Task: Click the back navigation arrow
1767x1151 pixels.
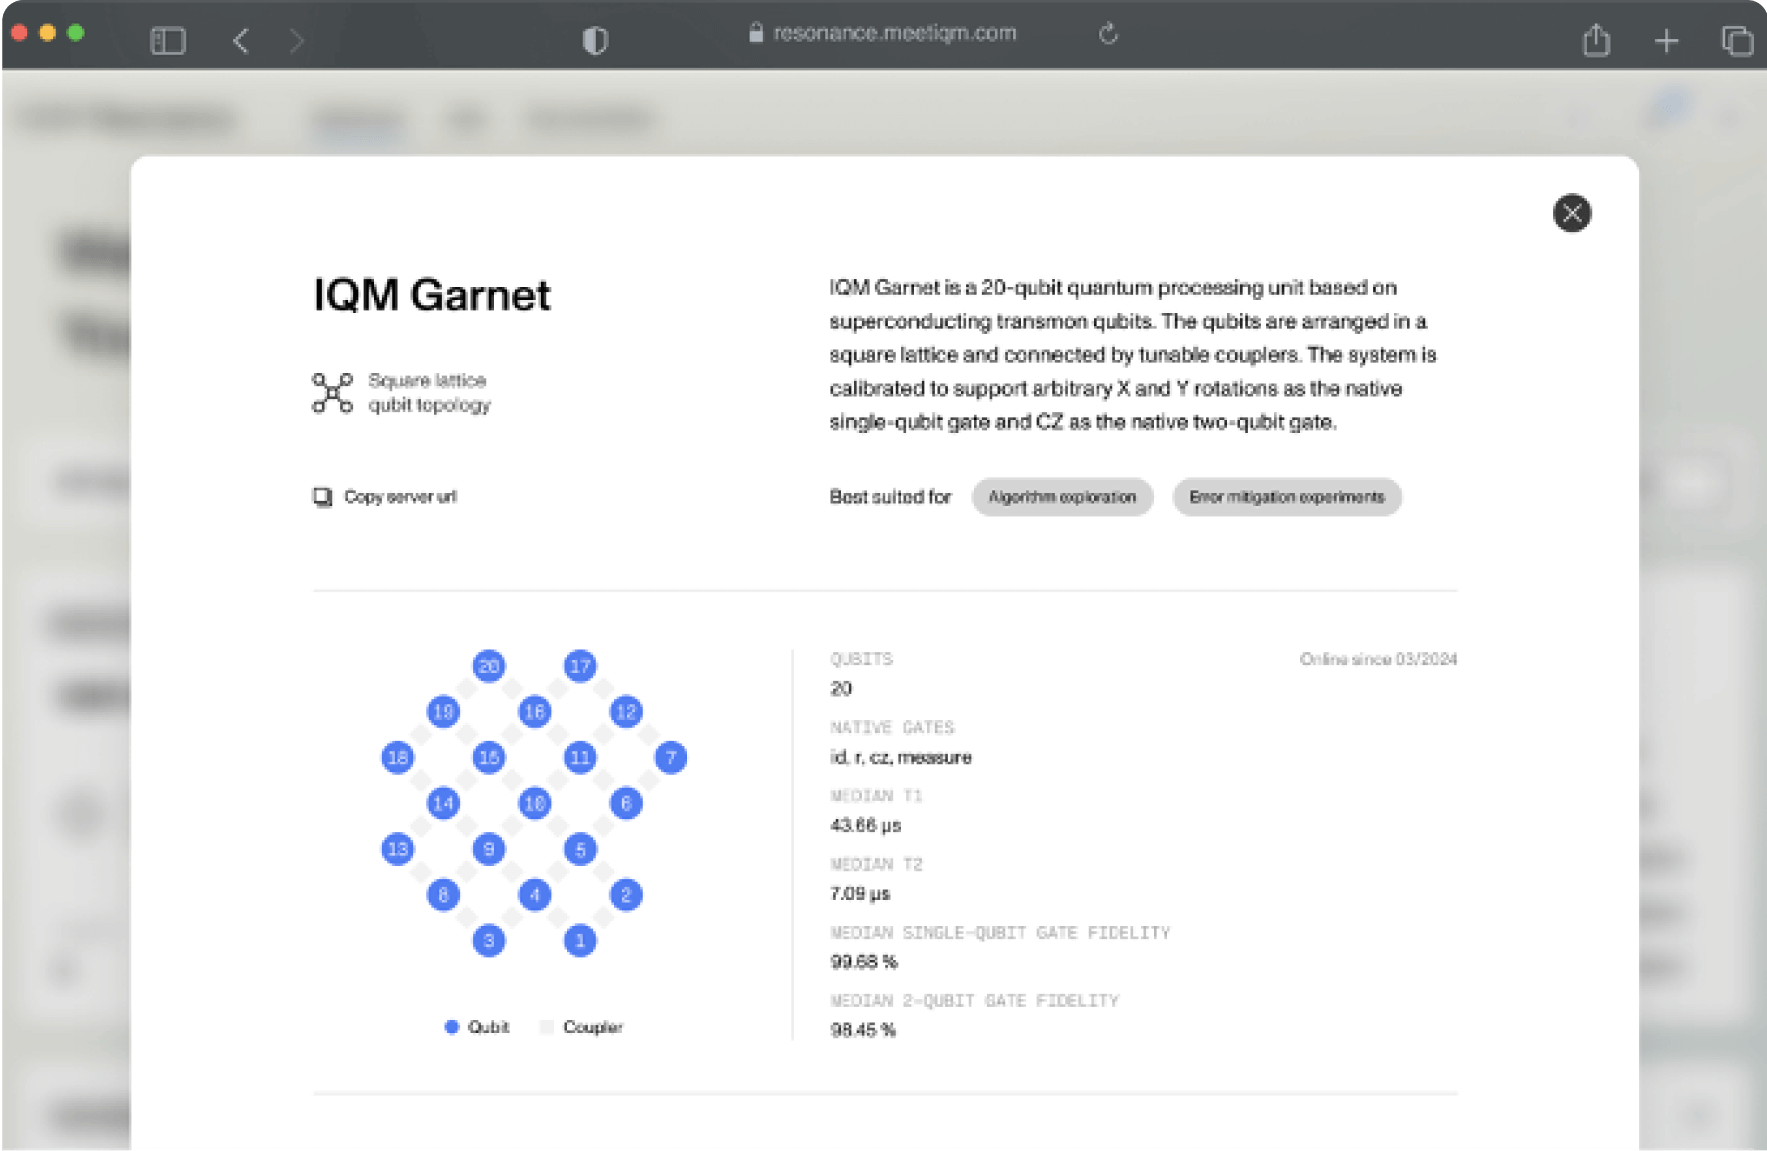Action: 240,40
